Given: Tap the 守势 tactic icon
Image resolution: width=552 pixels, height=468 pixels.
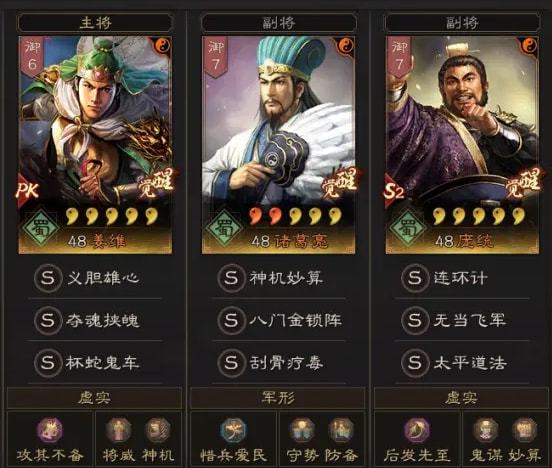Looking at the screenshot, I should tap(302, 430).
